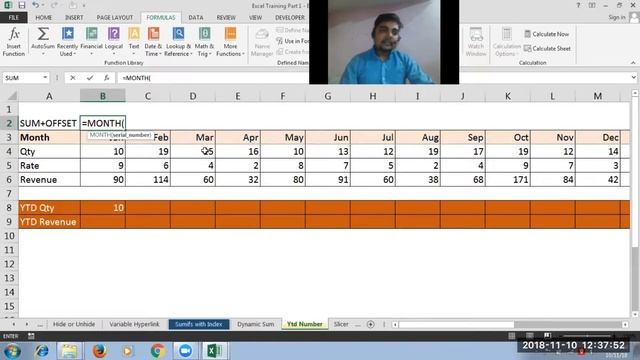
Task: Open the Watch Window
Action: click(x=476, y=42)
